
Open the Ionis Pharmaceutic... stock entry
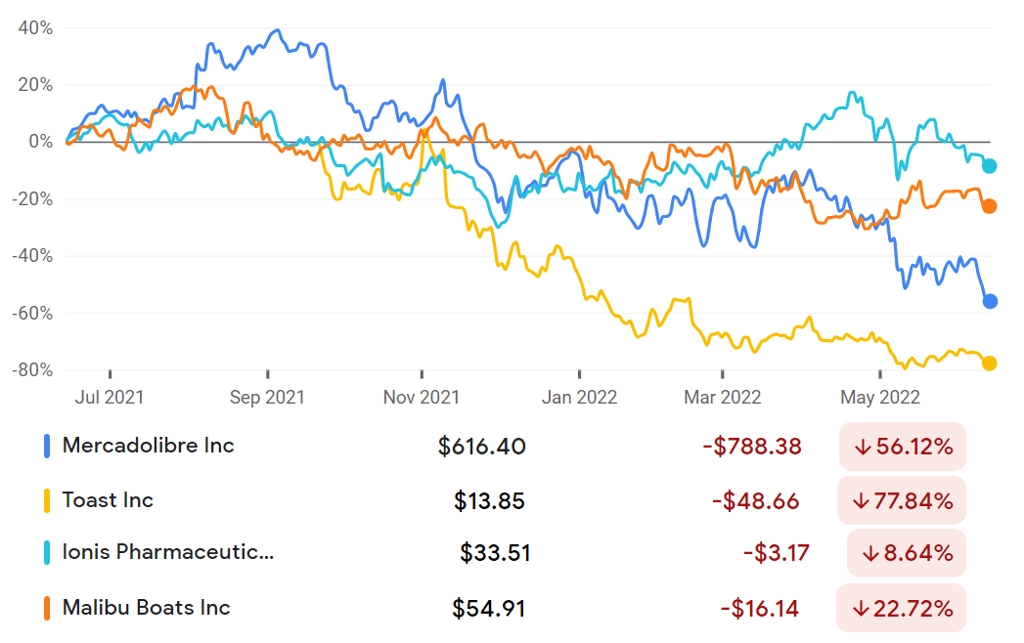click(168, 552)
